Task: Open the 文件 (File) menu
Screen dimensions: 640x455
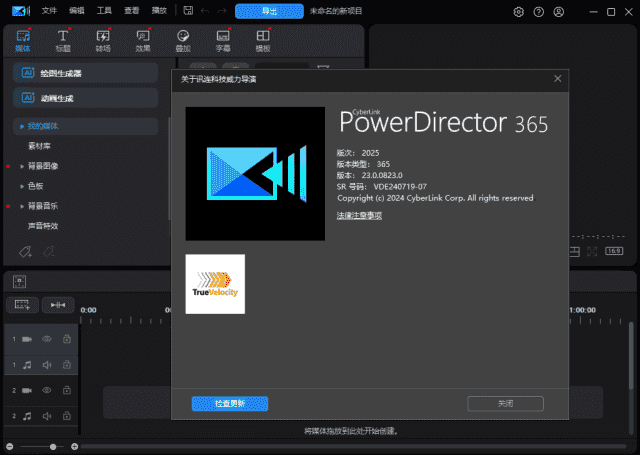Action: click(x=49, y=11)
